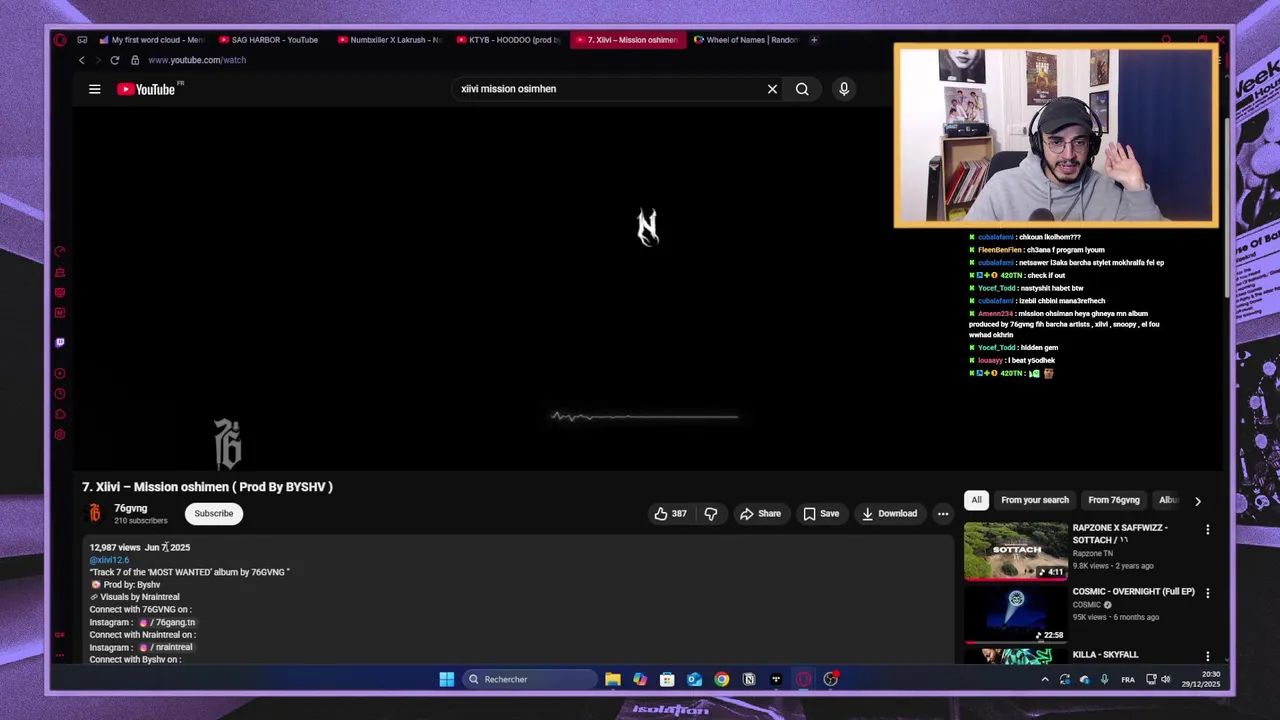Run search with the magnifier button

(x=802, y=89)
